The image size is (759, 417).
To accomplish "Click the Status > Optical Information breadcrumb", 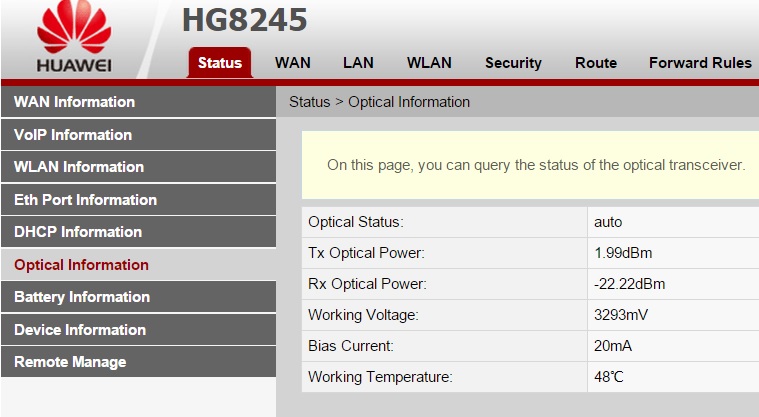I will coord(379,102).
